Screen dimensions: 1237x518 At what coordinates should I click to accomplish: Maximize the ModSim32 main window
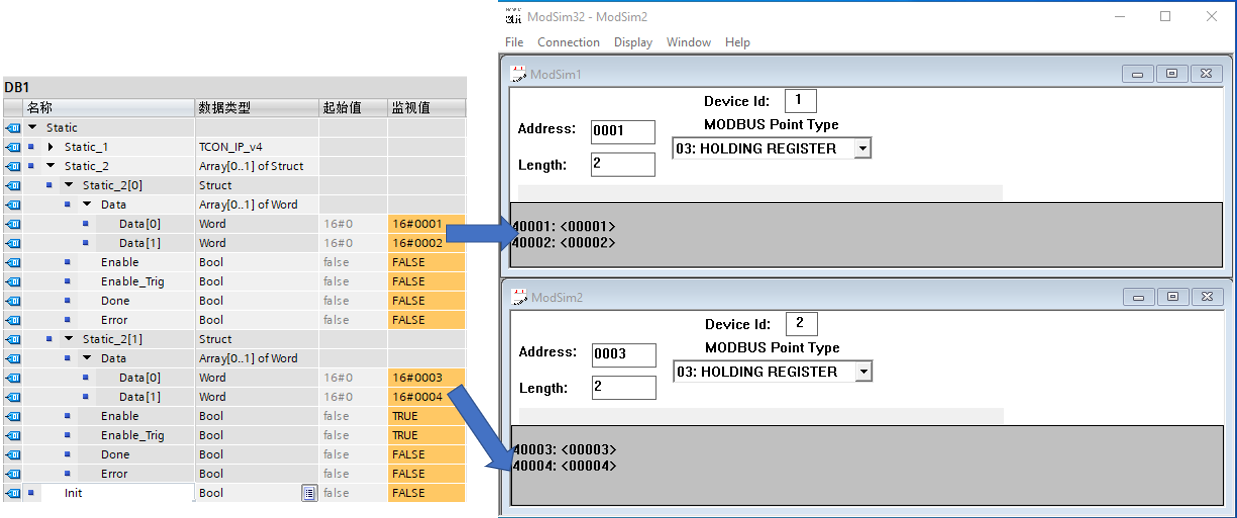pyautogui.click(x=1165, y=16)
